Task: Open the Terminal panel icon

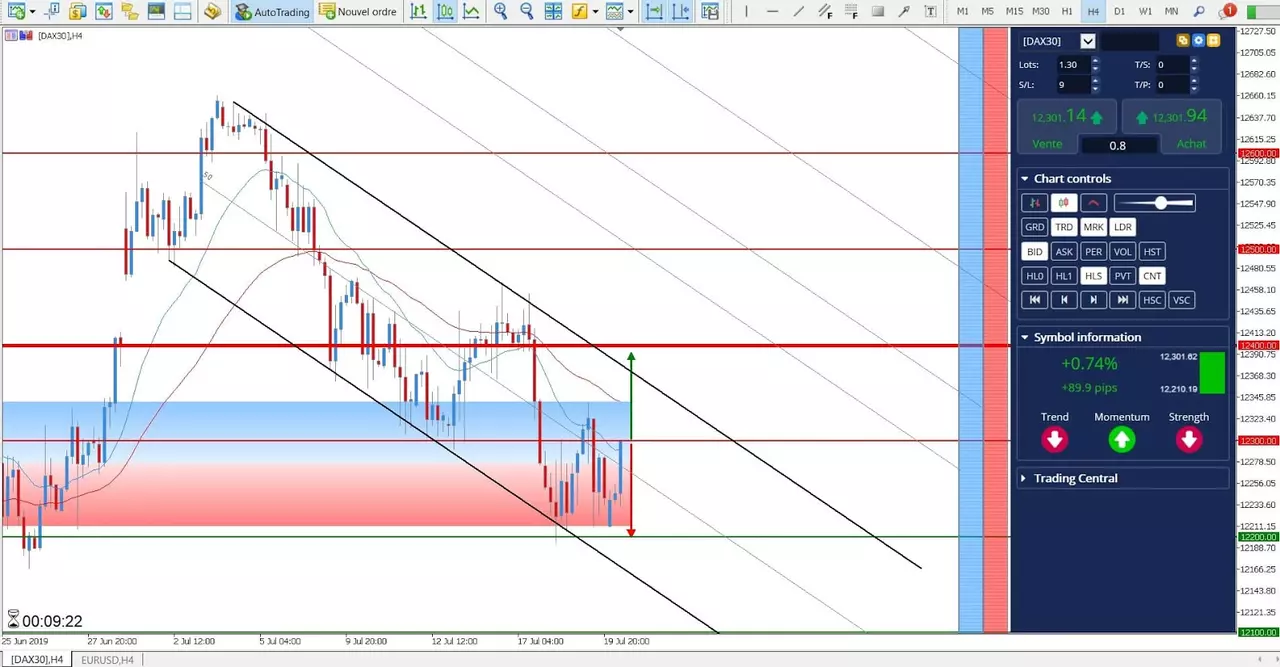Action: (156, 12)
